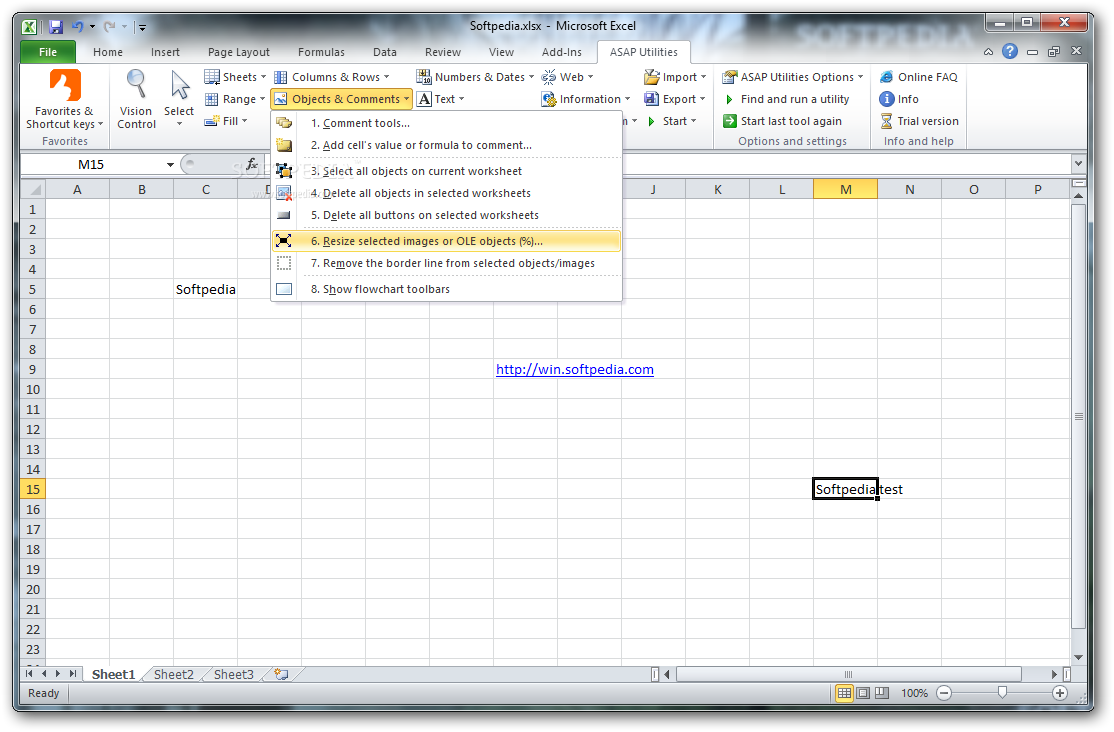Viewport: 1114px width, 732px height.
Task: Open the Web dropdown
Action: tap(568, 77)
